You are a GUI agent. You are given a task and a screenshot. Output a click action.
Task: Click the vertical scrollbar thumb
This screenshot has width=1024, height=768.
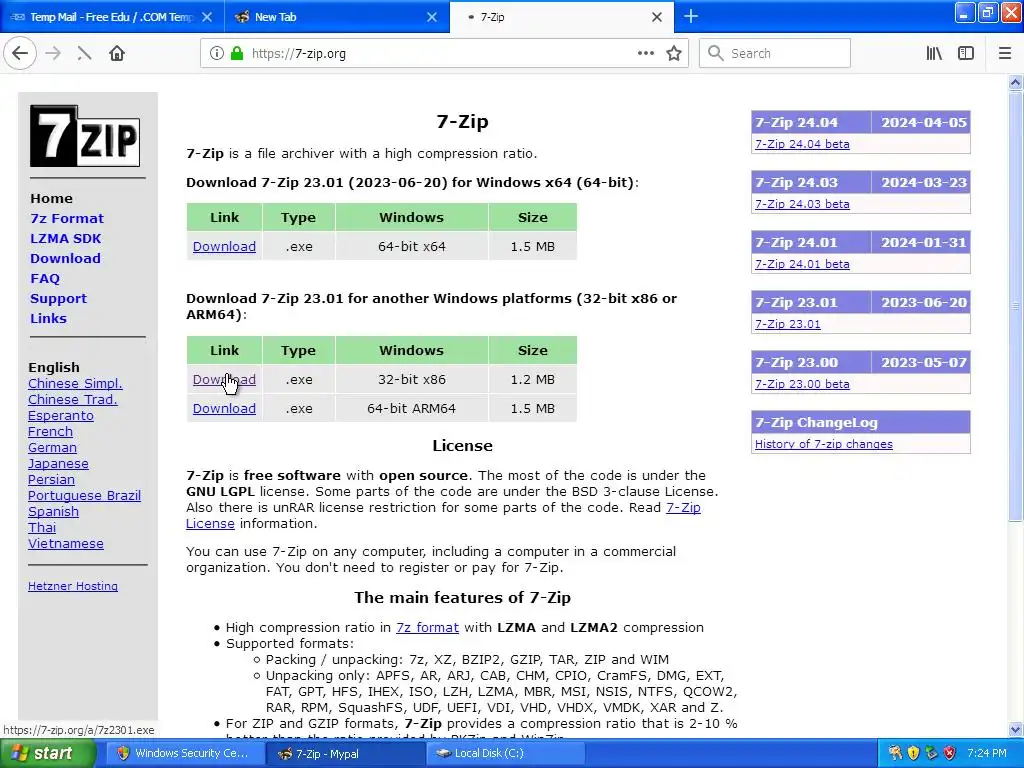point(1016,306)
